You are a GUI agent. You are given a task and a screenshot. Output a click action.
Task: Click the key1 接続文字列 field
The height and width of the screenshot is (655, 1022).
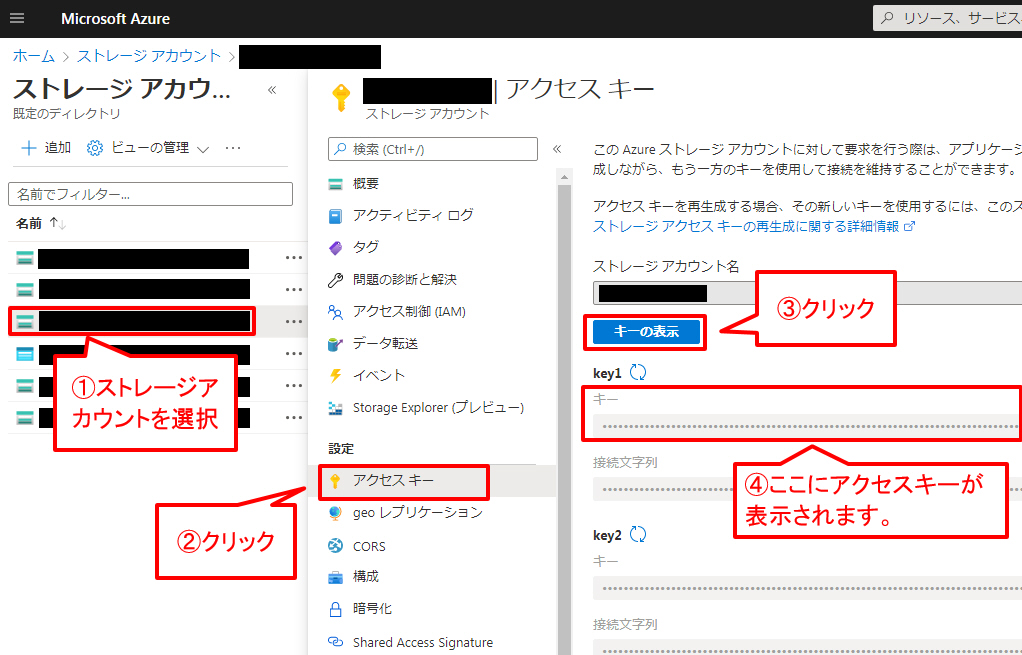click(807, 489)
